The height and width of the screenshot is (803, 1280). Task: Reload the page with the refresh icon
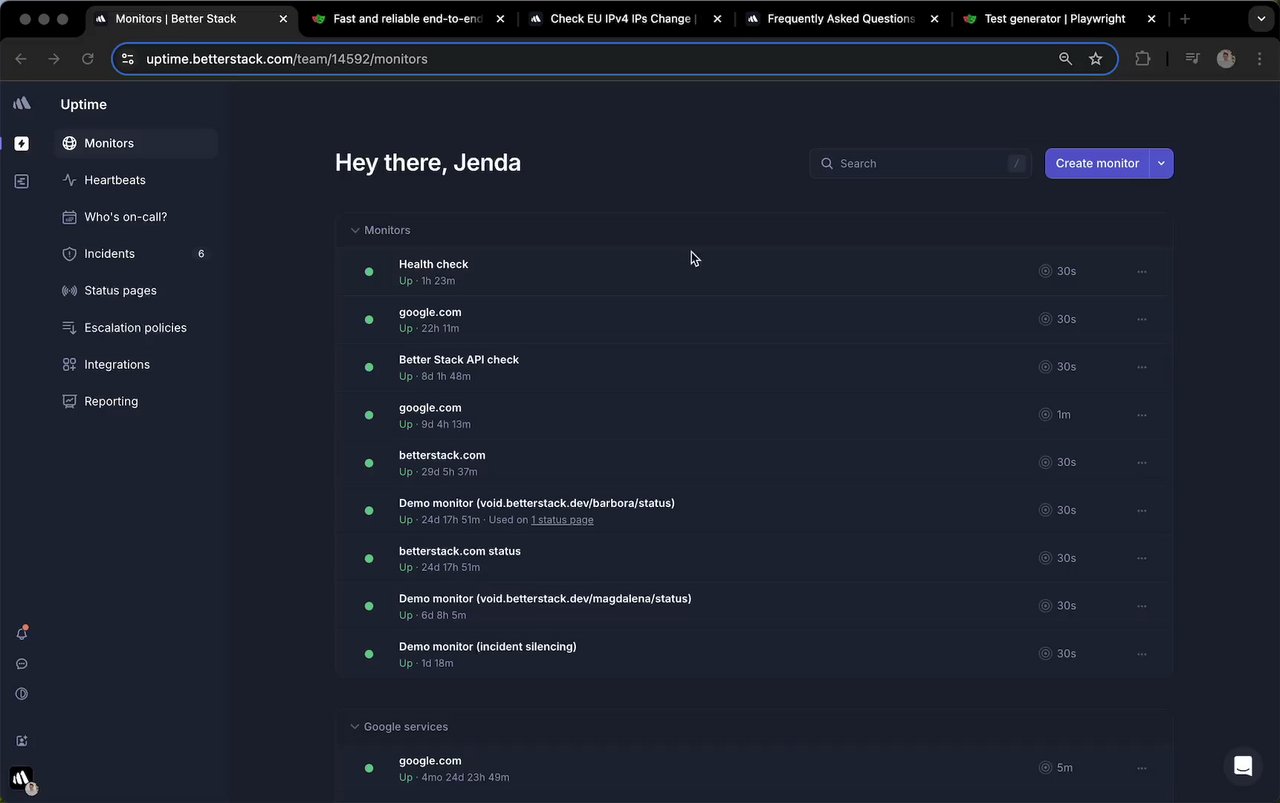point(88,59)
